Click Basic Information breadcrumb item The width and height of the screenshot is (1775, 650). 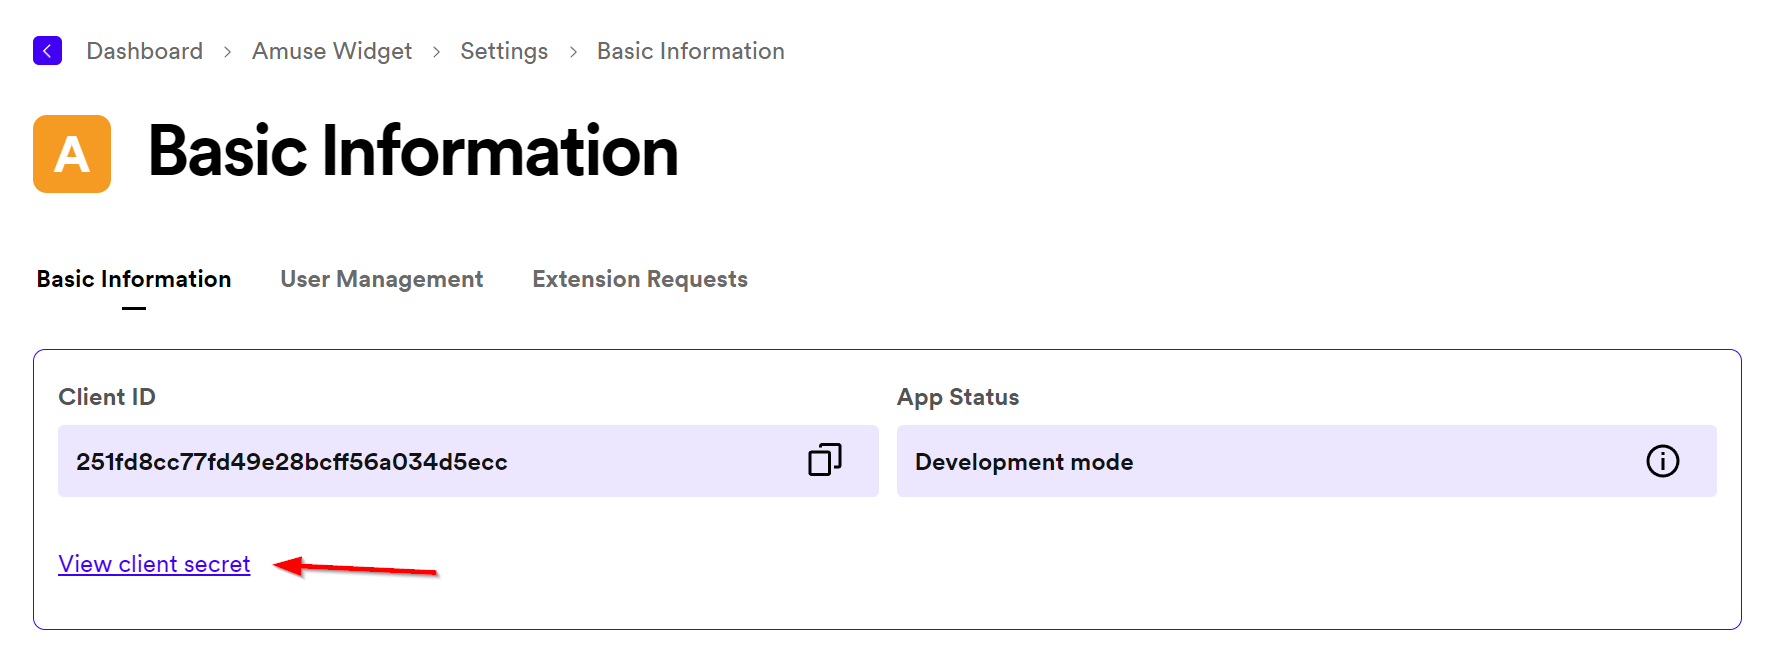[690, 51]
